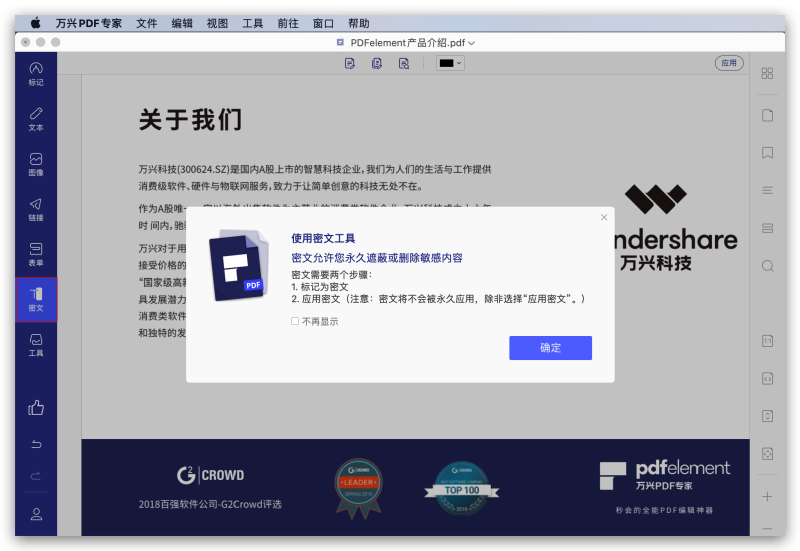The width and height of the screenshot is (800, 551).
Task: Open the Apple menu
Action: [35, 23]
